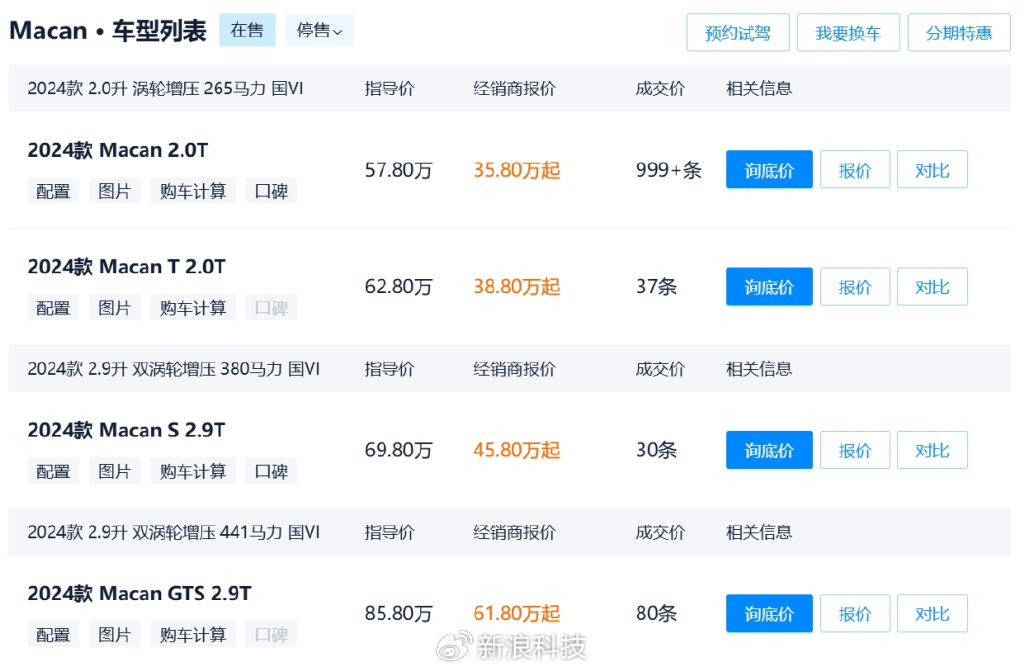
Task: Open 图片 for Macan S 2.9T
Action: (x=114, y=471)
